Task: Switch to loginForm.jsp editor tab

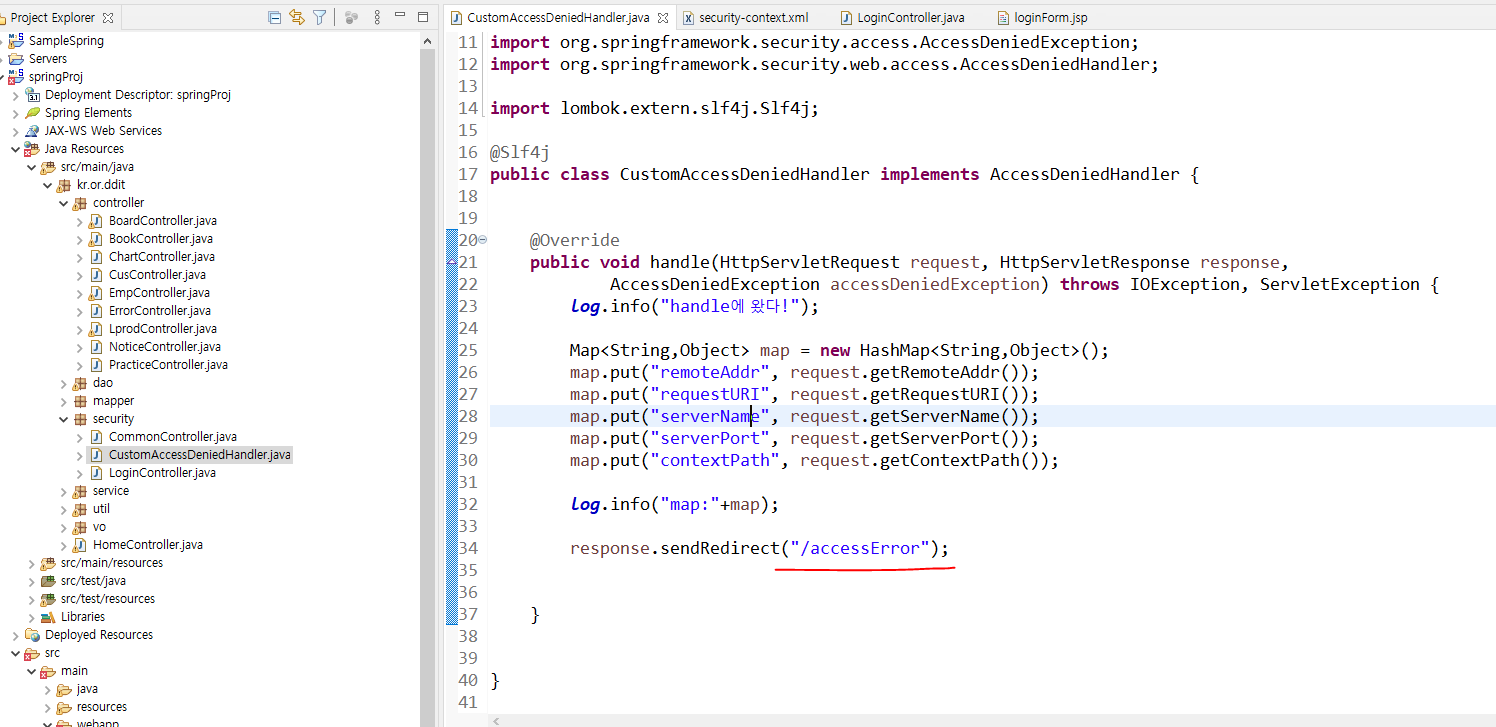Action: coord(1042,18)
